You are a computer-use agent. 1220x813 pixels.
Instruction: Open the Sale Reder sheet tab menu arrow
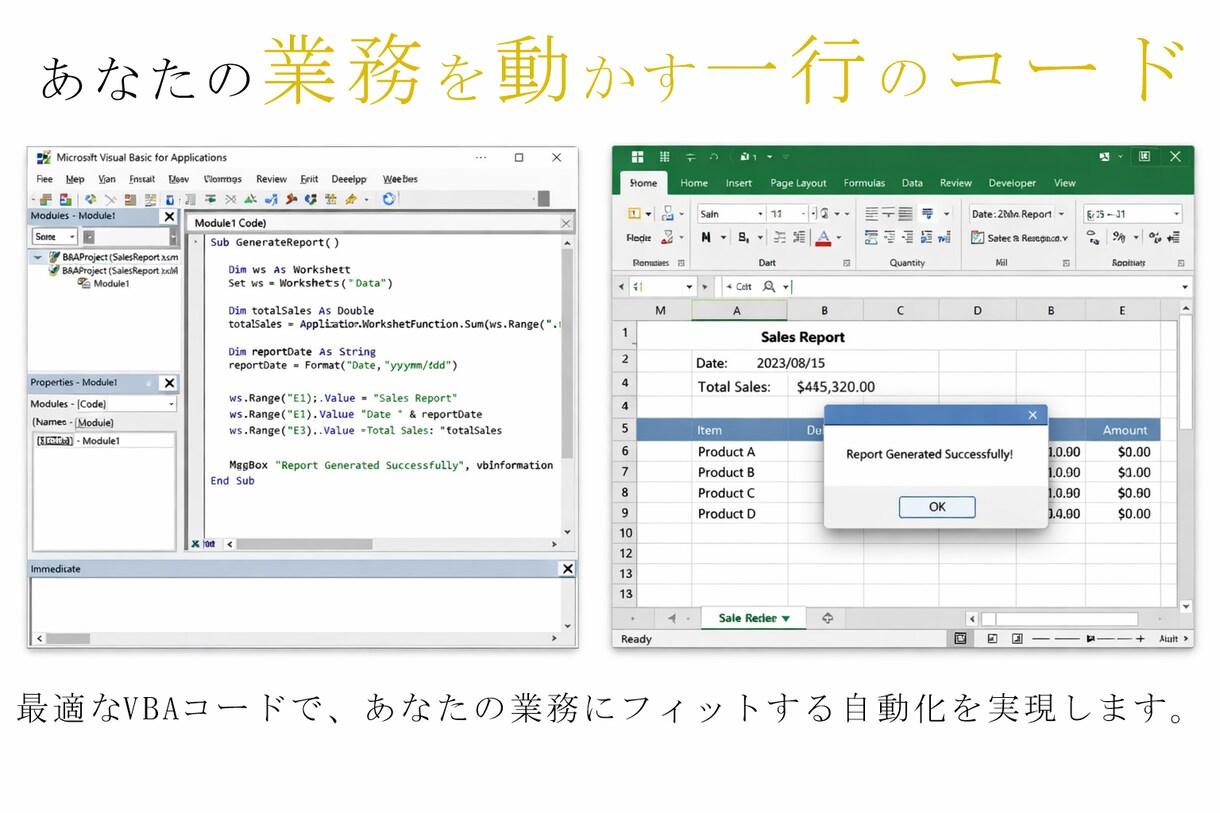pos(786,619)
